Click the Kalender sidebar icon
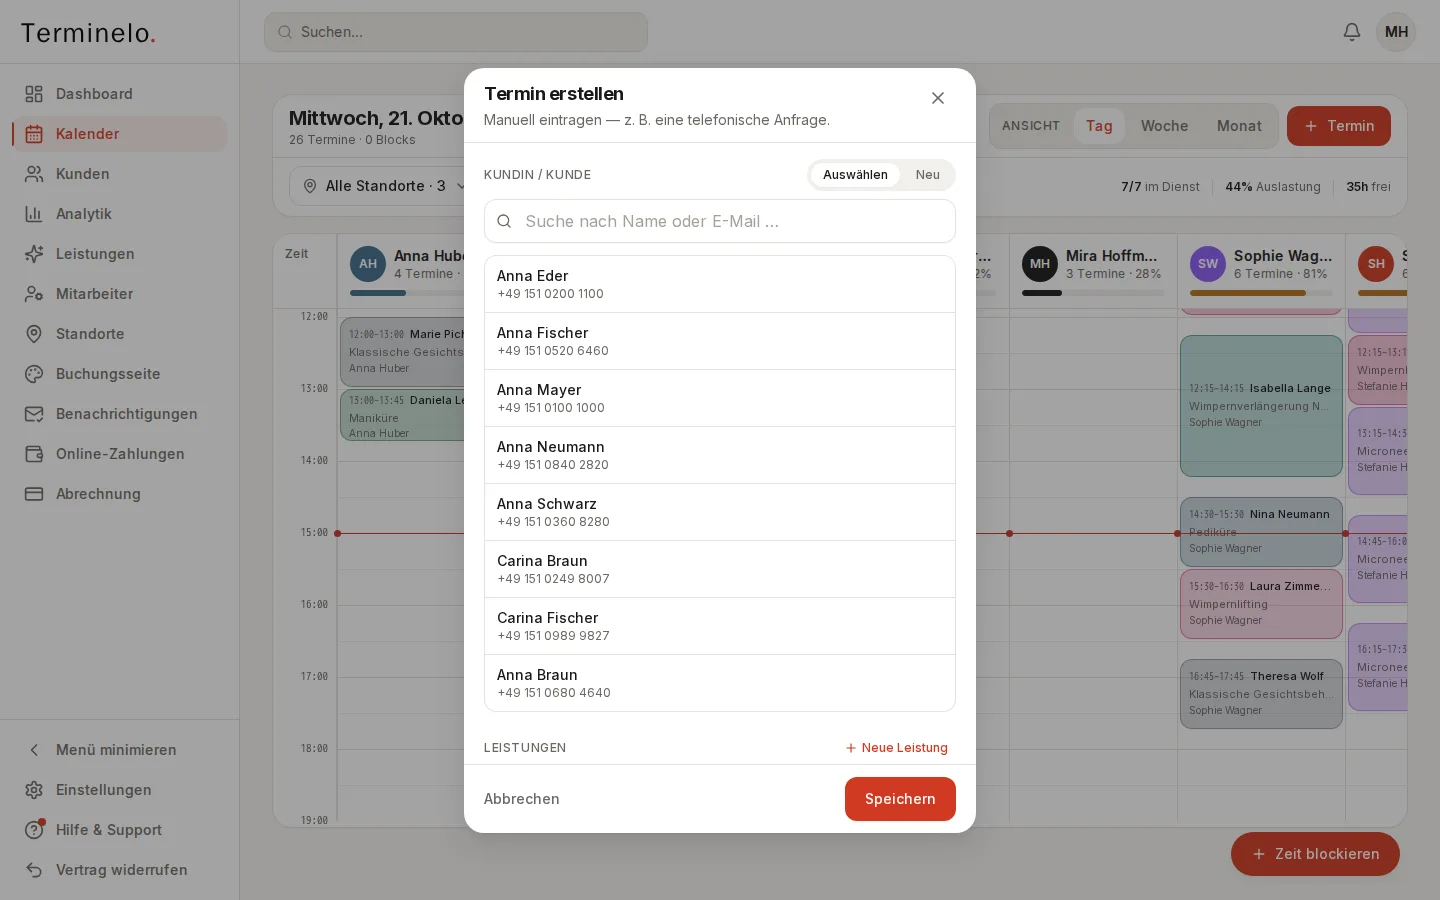The image size is (1440, 900). coord(34,134)
